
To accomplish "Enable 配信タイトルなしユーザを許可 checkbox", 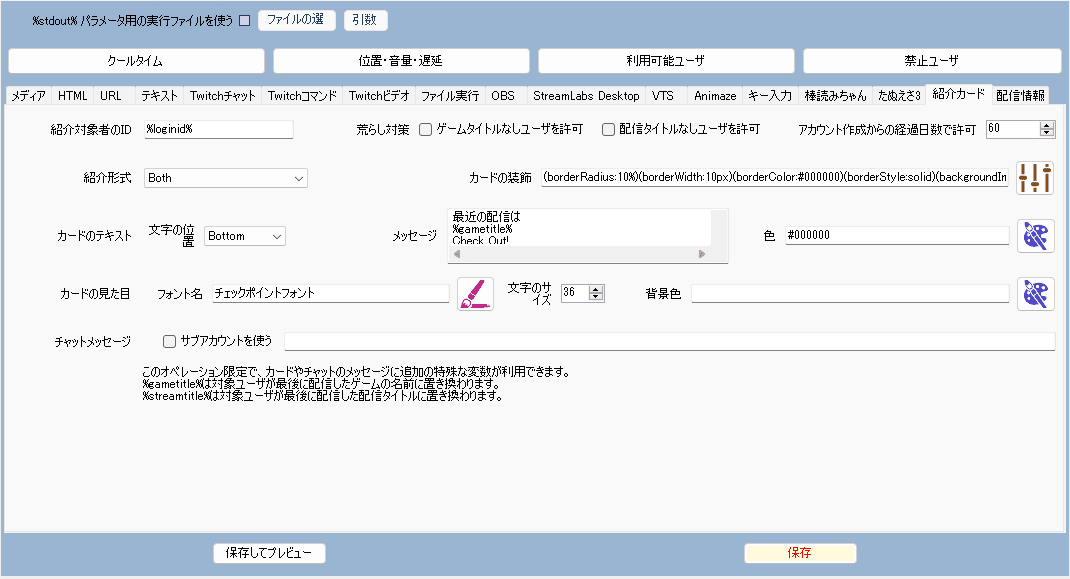I will (x=608, y=129).
